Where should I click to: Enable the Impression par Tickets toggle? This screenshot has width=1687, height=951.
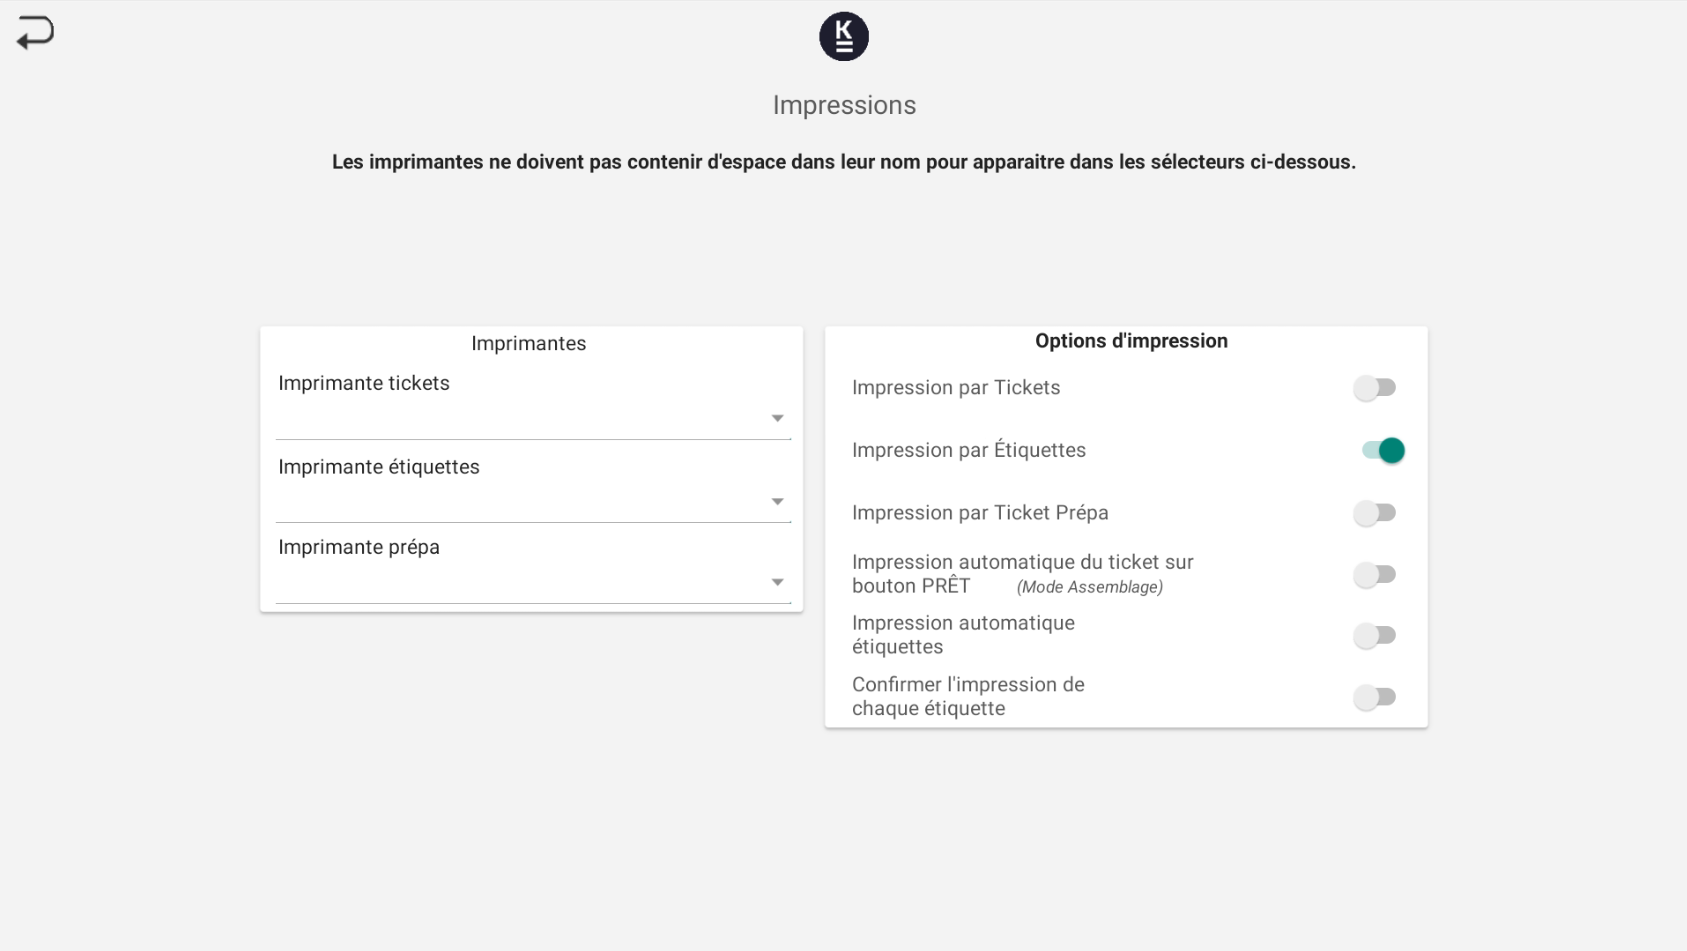(x=1375, y=388)
